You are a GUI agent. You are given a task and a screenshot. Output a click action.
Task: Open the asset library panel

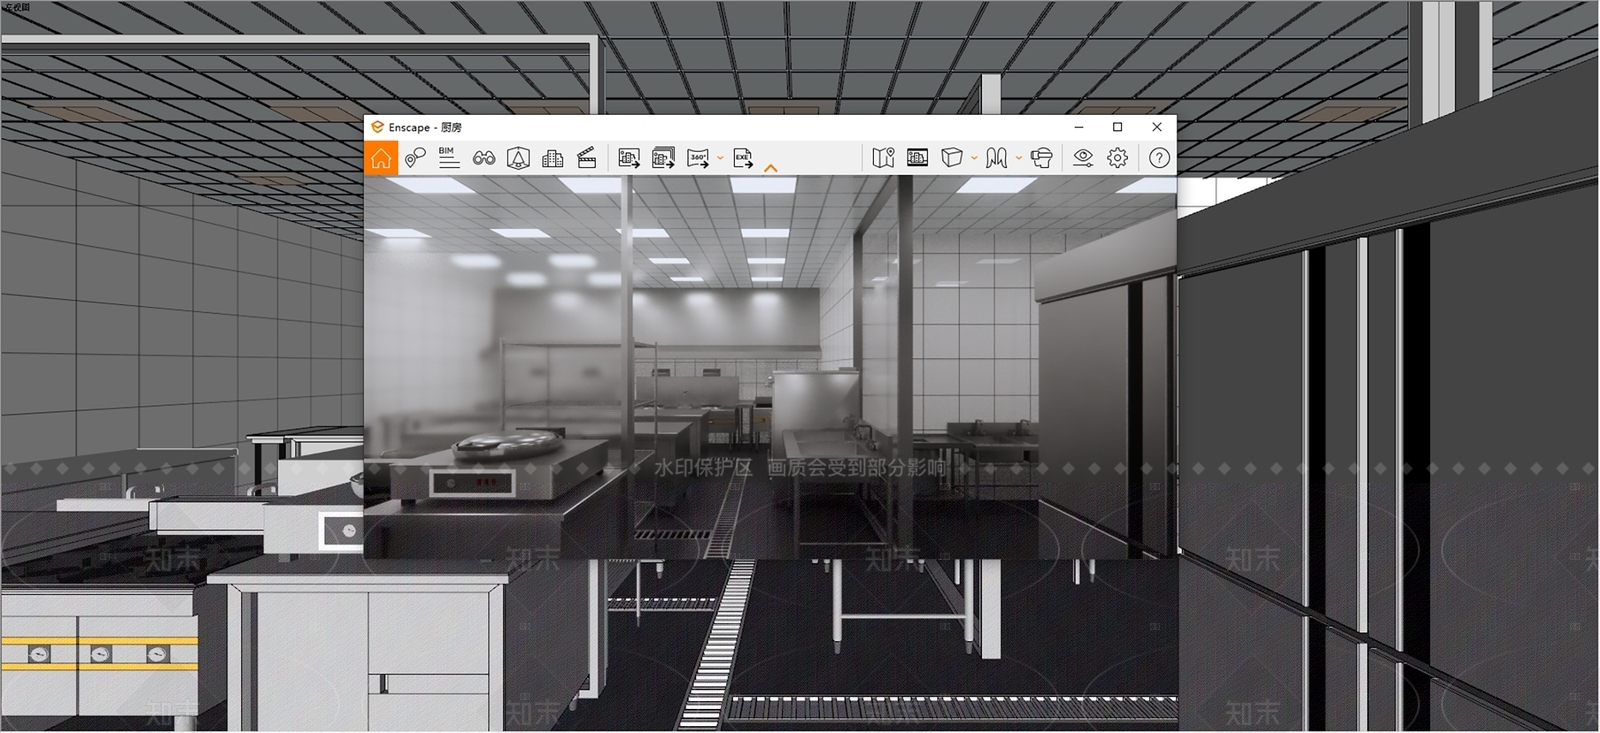point(917,158)
